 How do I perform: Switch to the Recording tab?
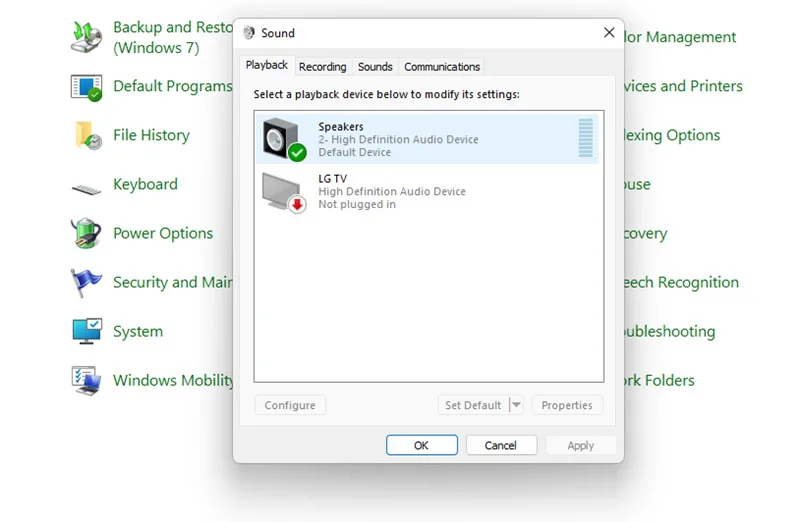tap(322, 67)
